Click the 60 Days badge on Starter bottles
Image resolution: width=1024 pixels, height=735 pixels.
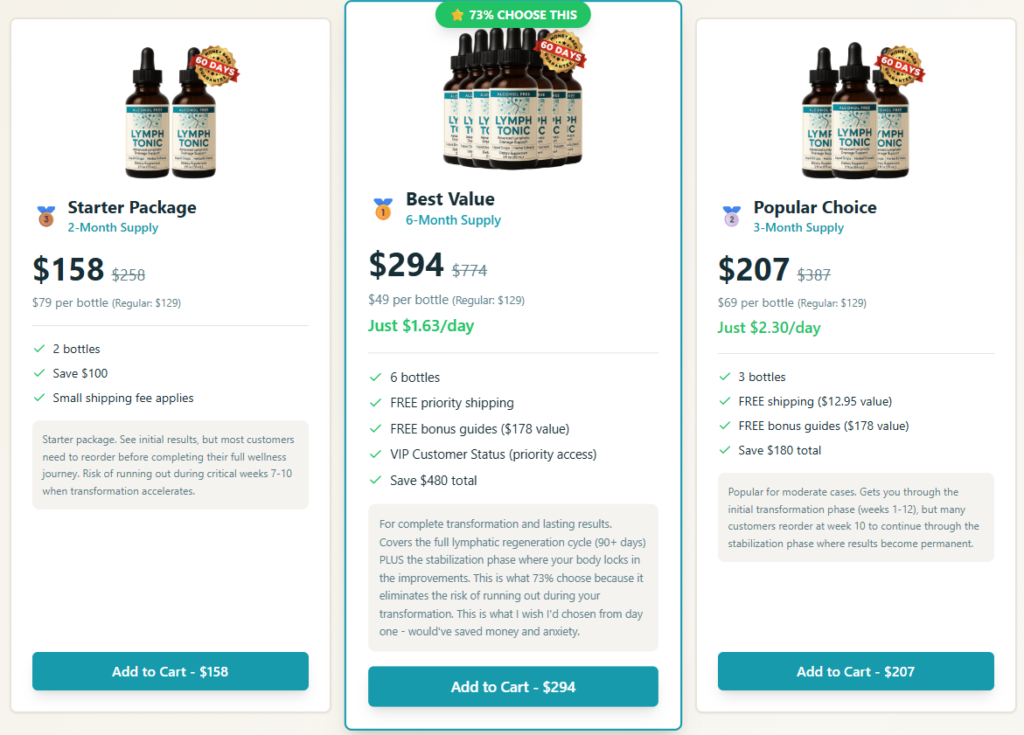(x=216, y=66)
